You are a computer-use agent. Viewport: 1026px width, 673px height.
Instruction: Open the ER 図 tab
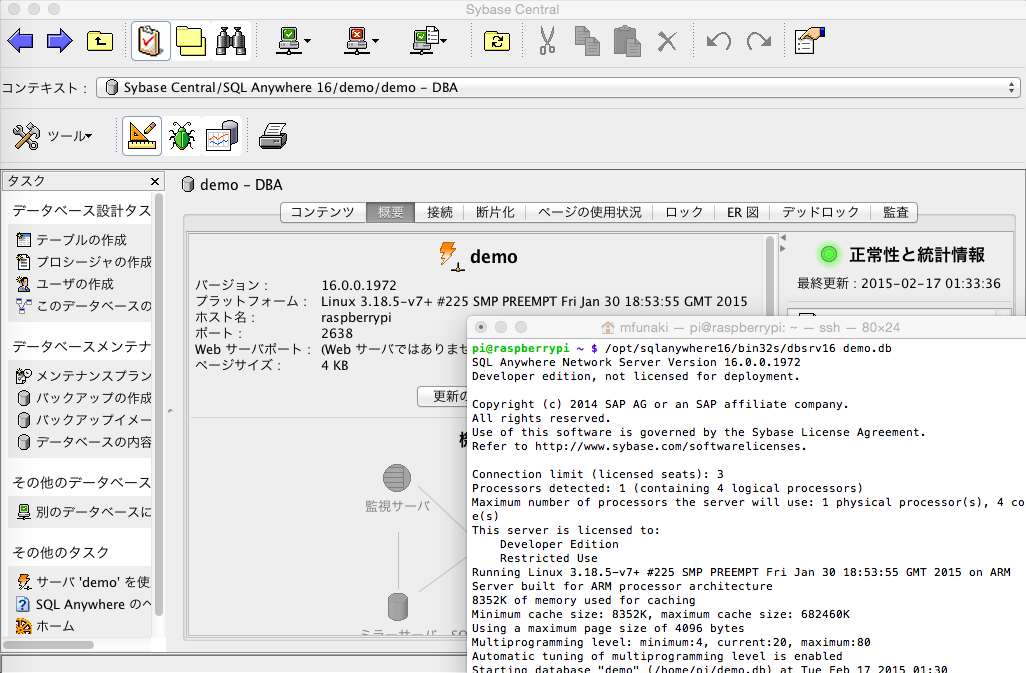click(x=743, y=213)
